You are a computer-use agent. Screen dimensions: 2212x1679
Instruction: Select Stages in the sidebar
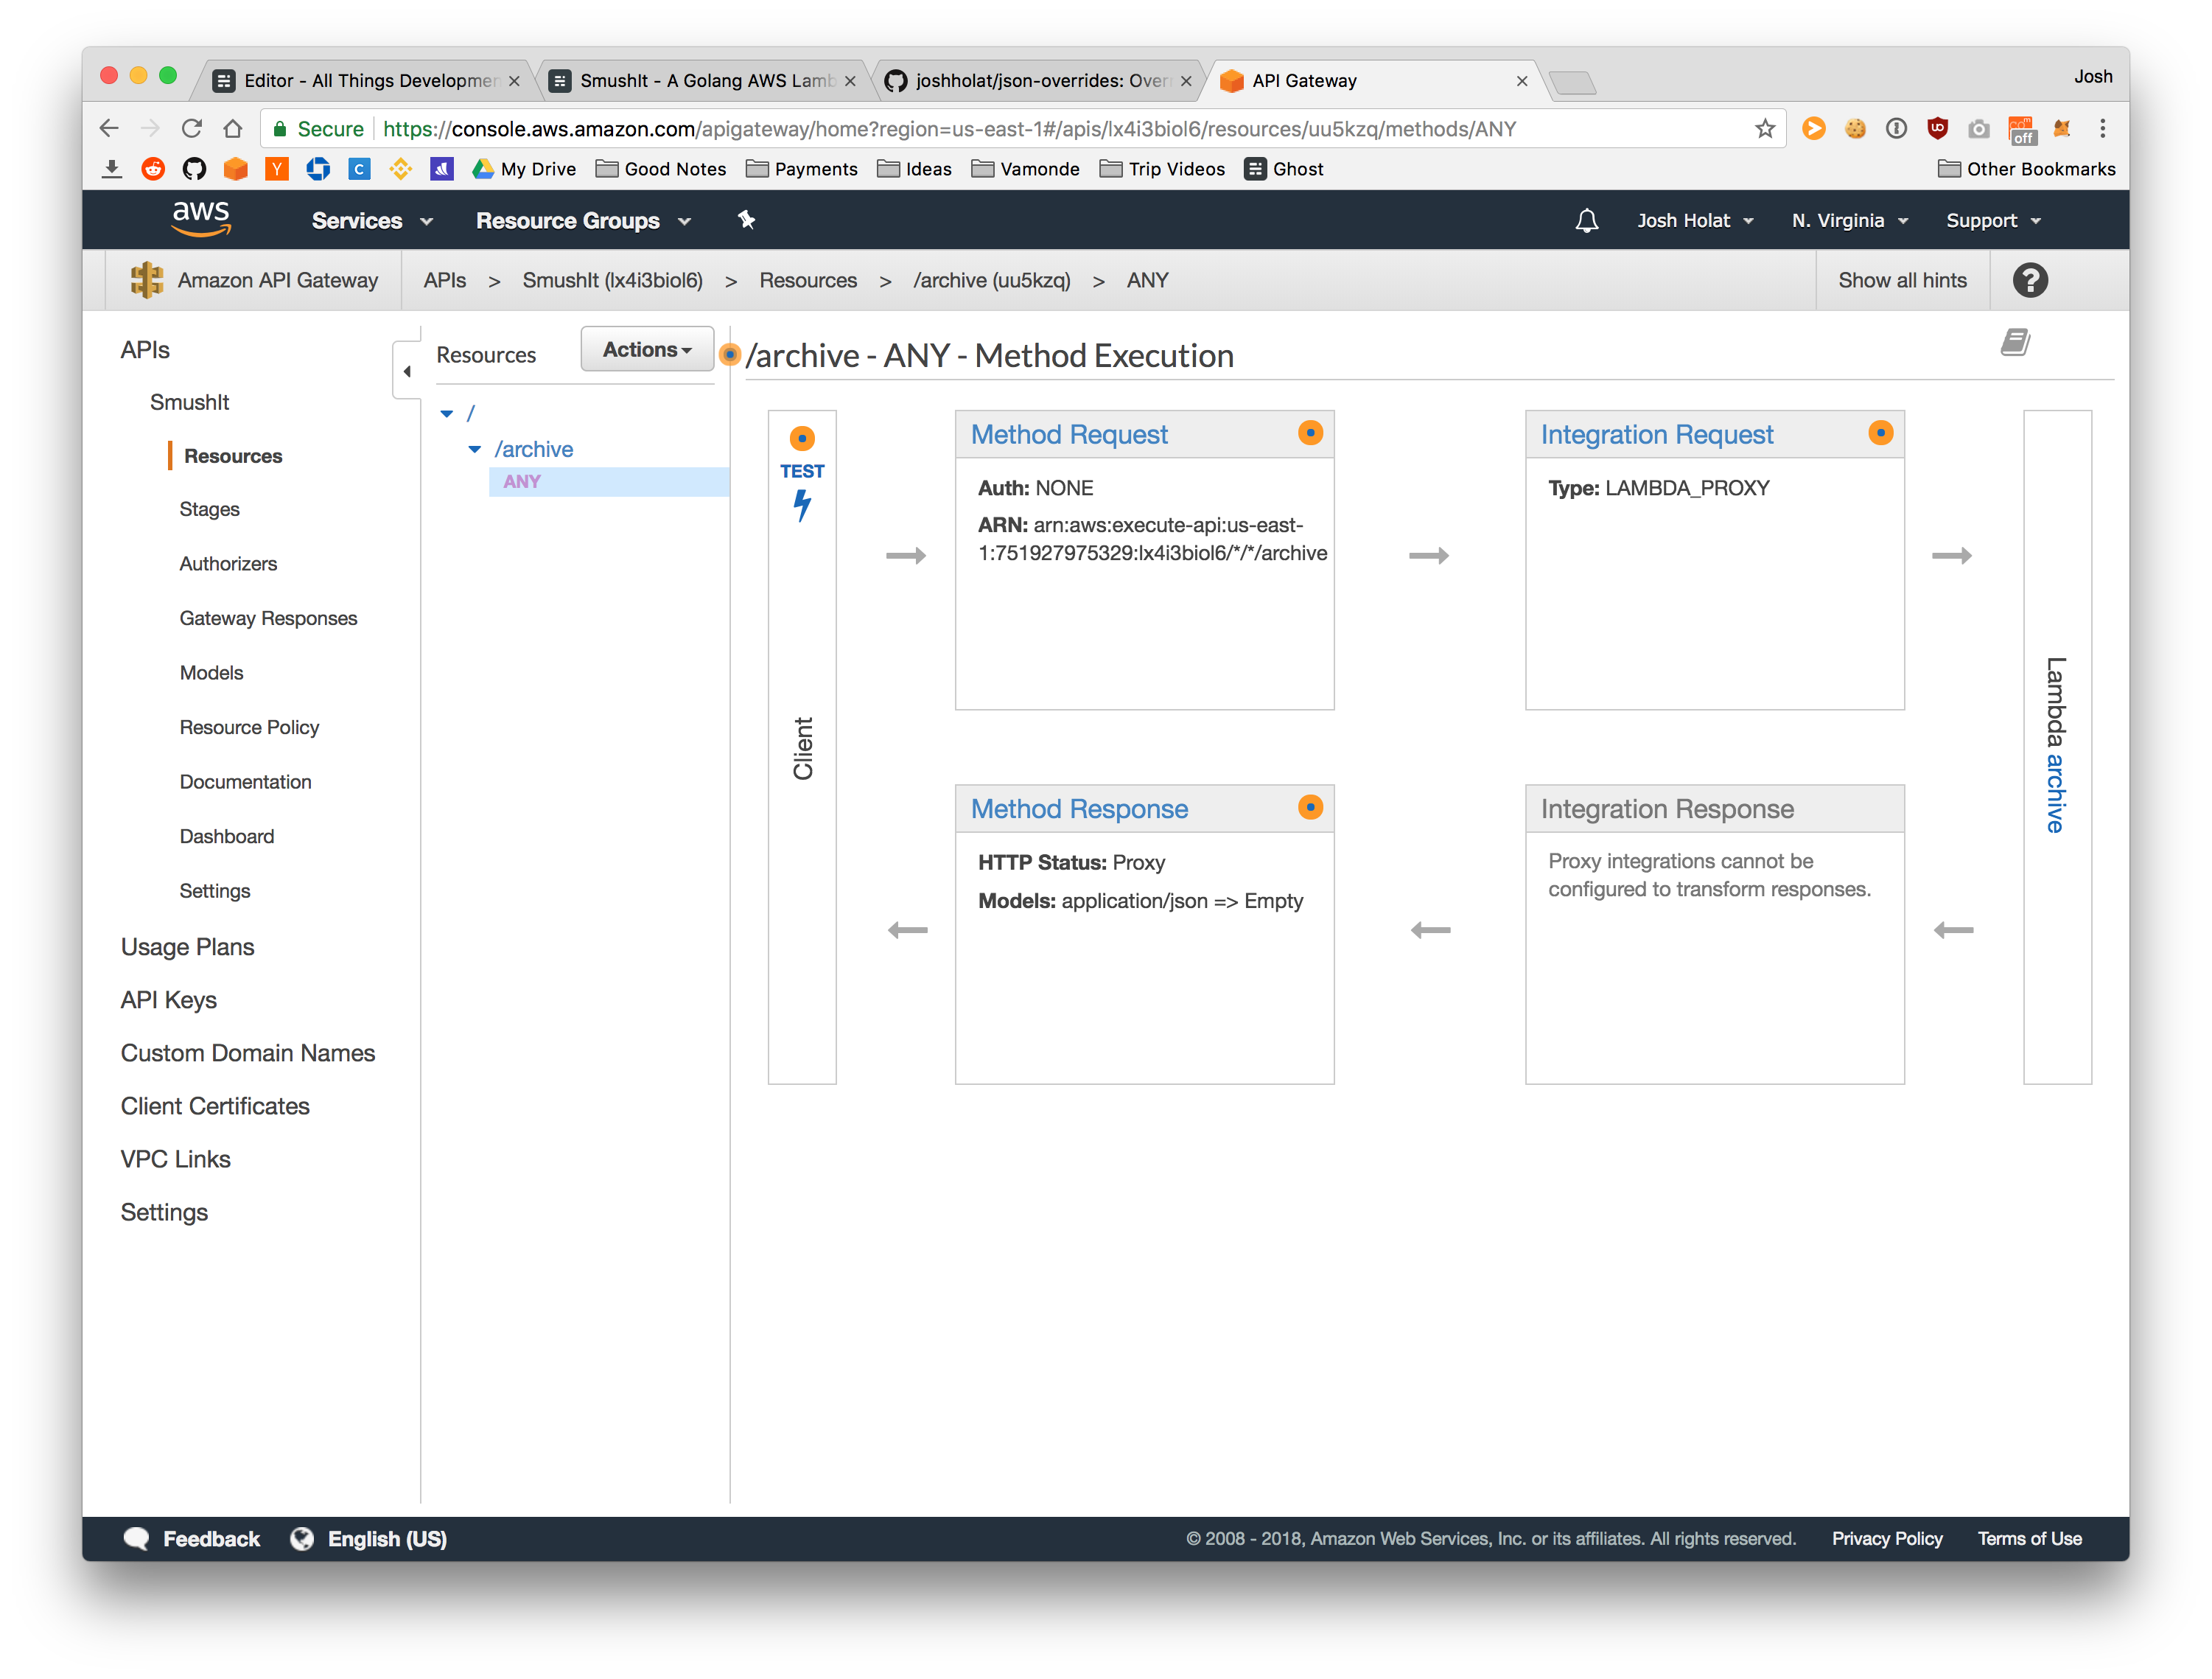(209, 510)
